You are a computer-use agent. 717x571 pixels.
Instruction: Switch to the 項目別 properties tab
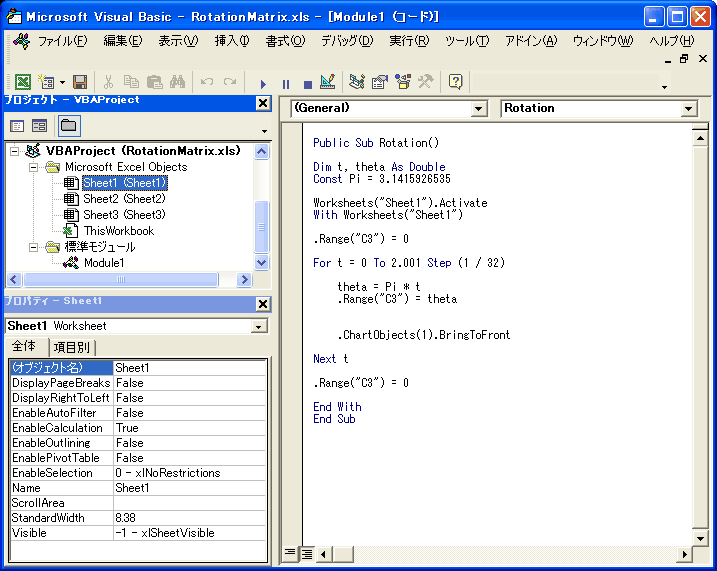tap(72, 348)
